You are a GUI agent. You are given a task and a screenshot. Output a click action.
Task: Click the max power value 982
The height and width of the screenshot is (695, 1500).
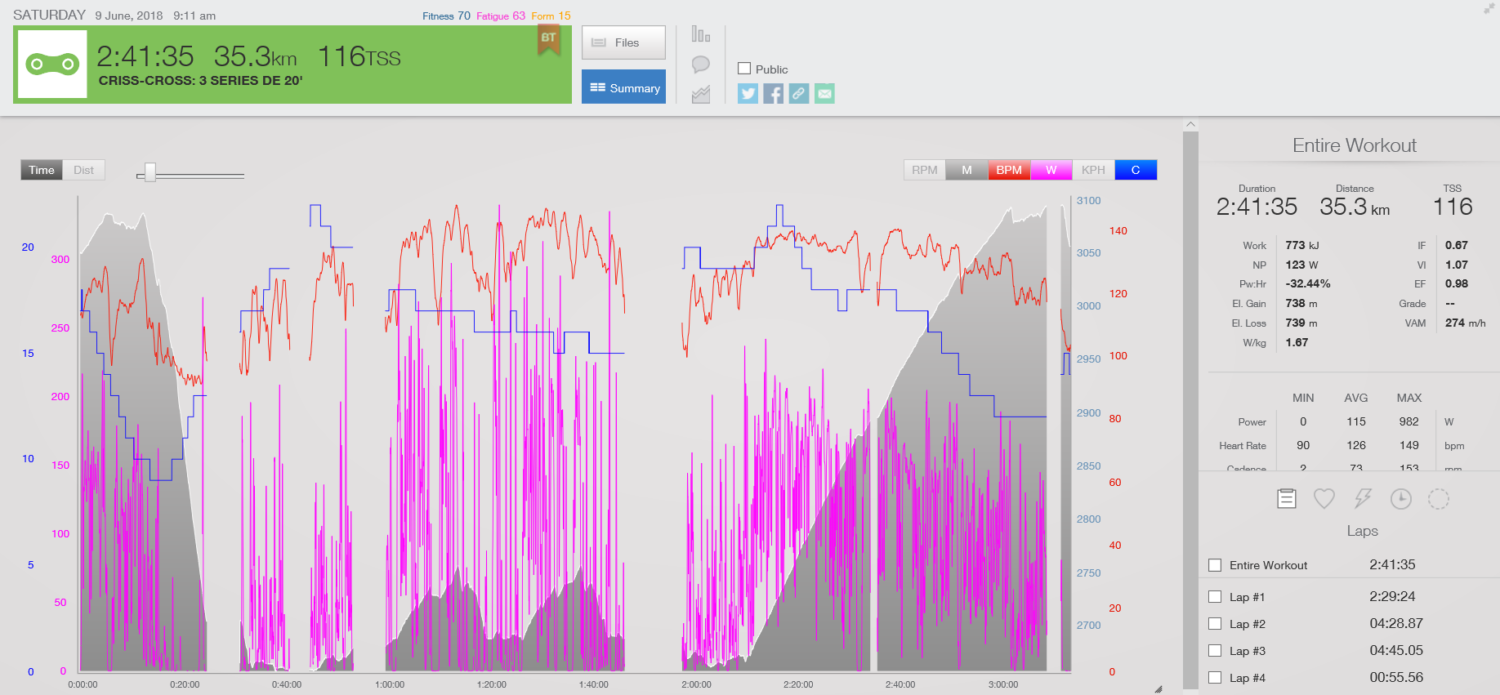pyautogui.click(x=1409, y=422)
